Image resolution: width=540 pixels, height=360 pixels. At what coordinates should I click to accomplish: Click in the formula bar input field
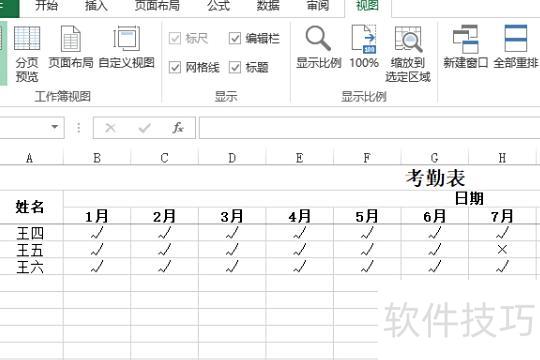point(369,128)
